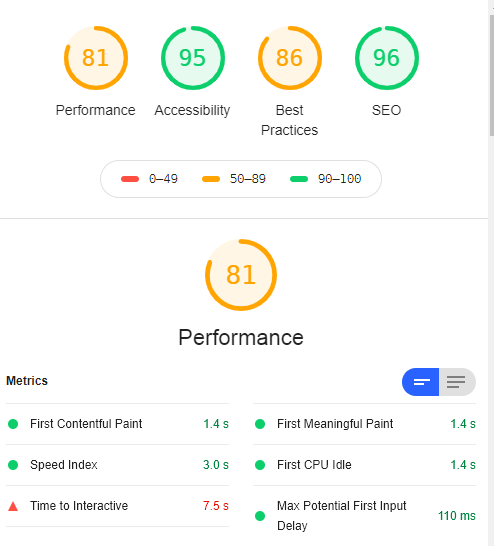This screenshot has height=546, width=494.
Task: Click the Time to Interactive 7.5 s value
Action: click(x=216, y=506)
